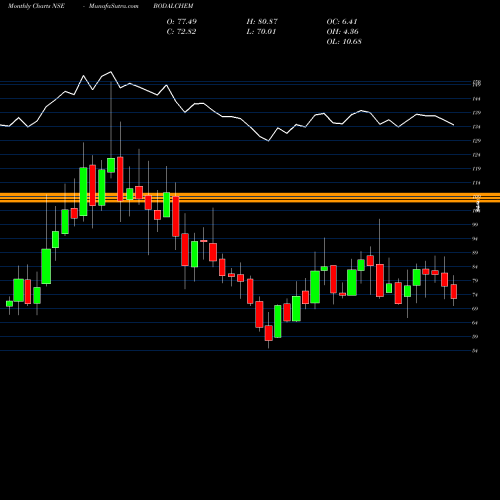This screenshot has width=500, height=500.
Task: Select the OC: 6.41 reading
Action: click(x=342, y=21)
